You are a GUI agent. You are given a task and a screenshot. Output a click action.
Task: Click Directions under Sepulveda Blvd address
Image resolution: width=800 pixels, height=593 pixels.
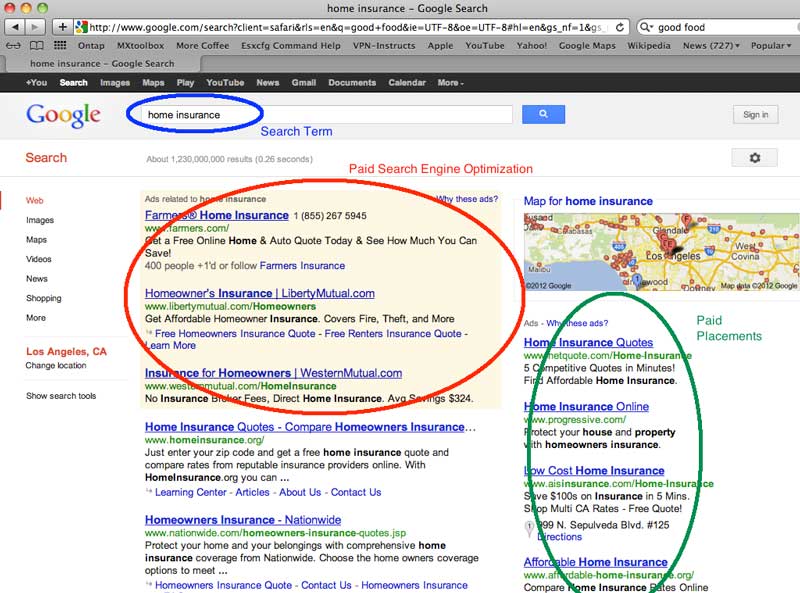(559, 537)
